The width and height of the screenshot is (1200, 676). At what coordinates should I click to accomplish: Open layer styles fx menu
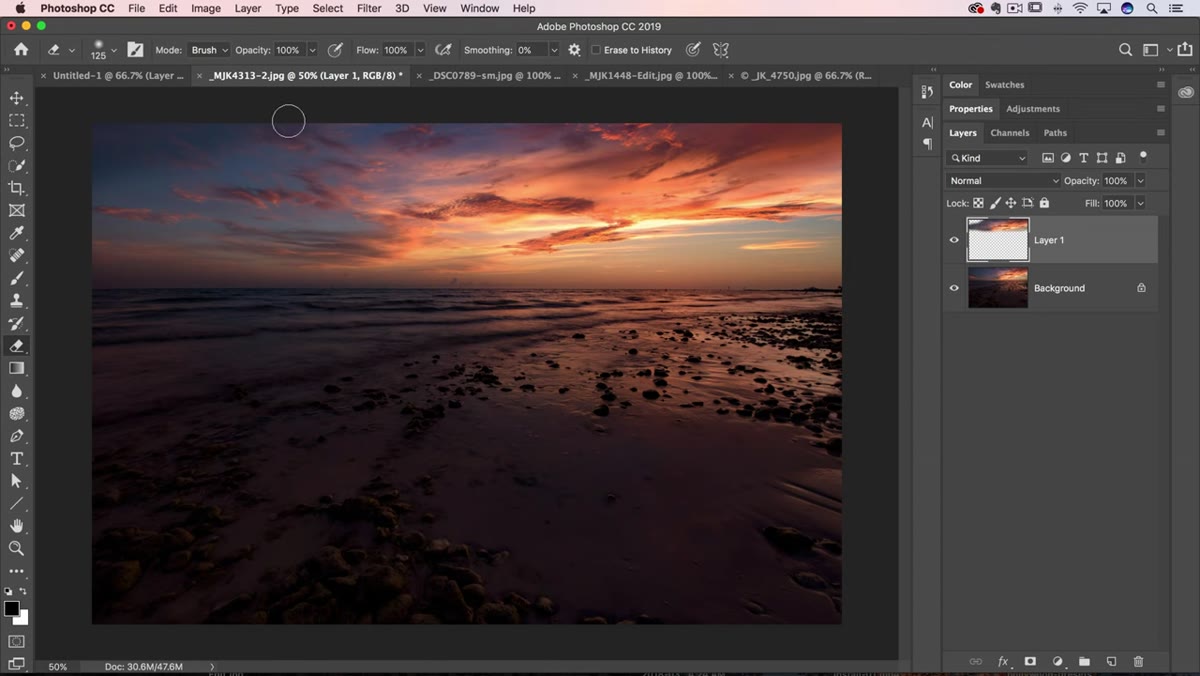tap(1003, 662)
